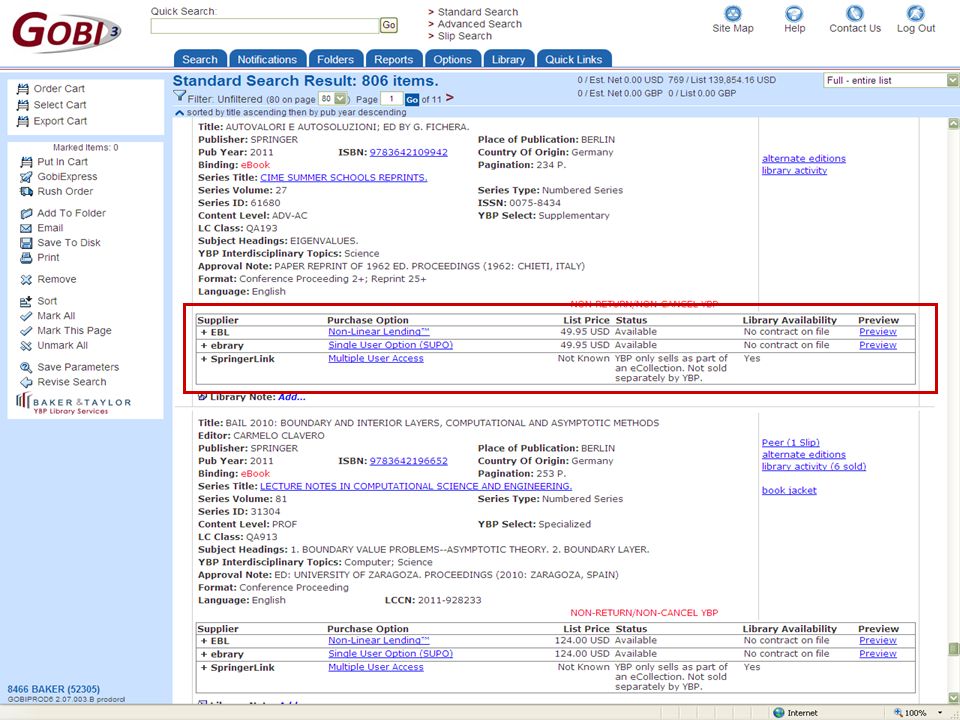Open EBL Preview link for Autovalori
Viewport: 960px width, 720px height.
click(877, 332)
